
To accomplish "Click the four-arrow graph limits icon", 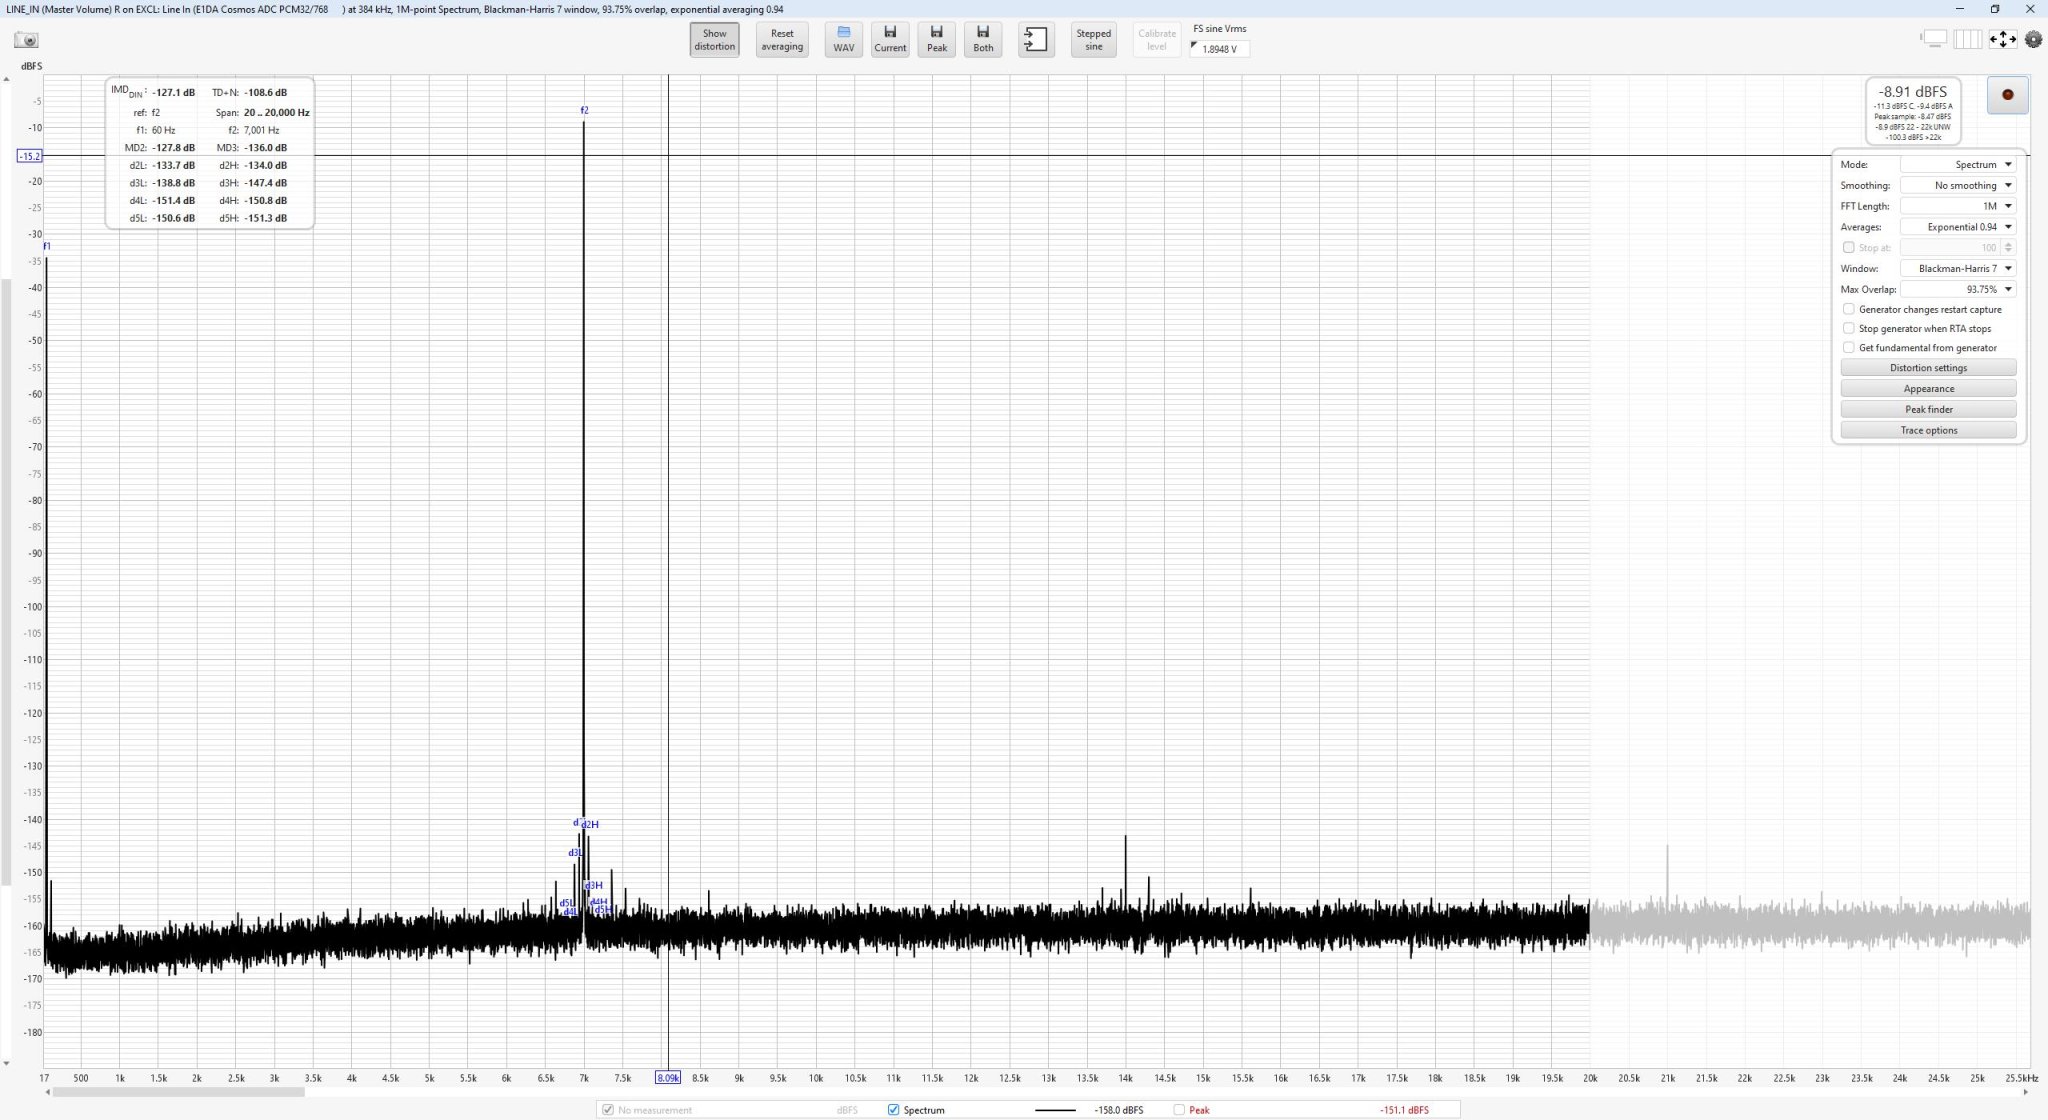I will pyautogui.click(x=2002, y=39).
